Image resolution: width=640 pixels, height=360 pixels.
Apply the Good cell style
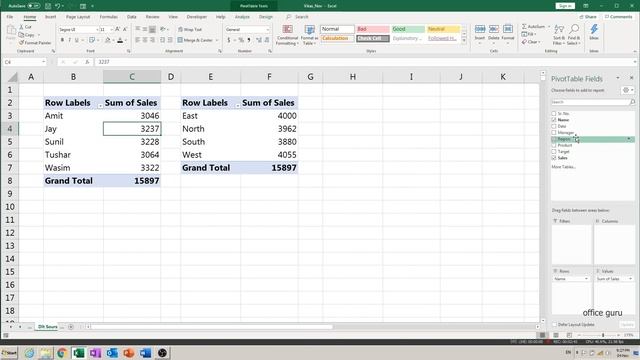(x=408, y=29)
